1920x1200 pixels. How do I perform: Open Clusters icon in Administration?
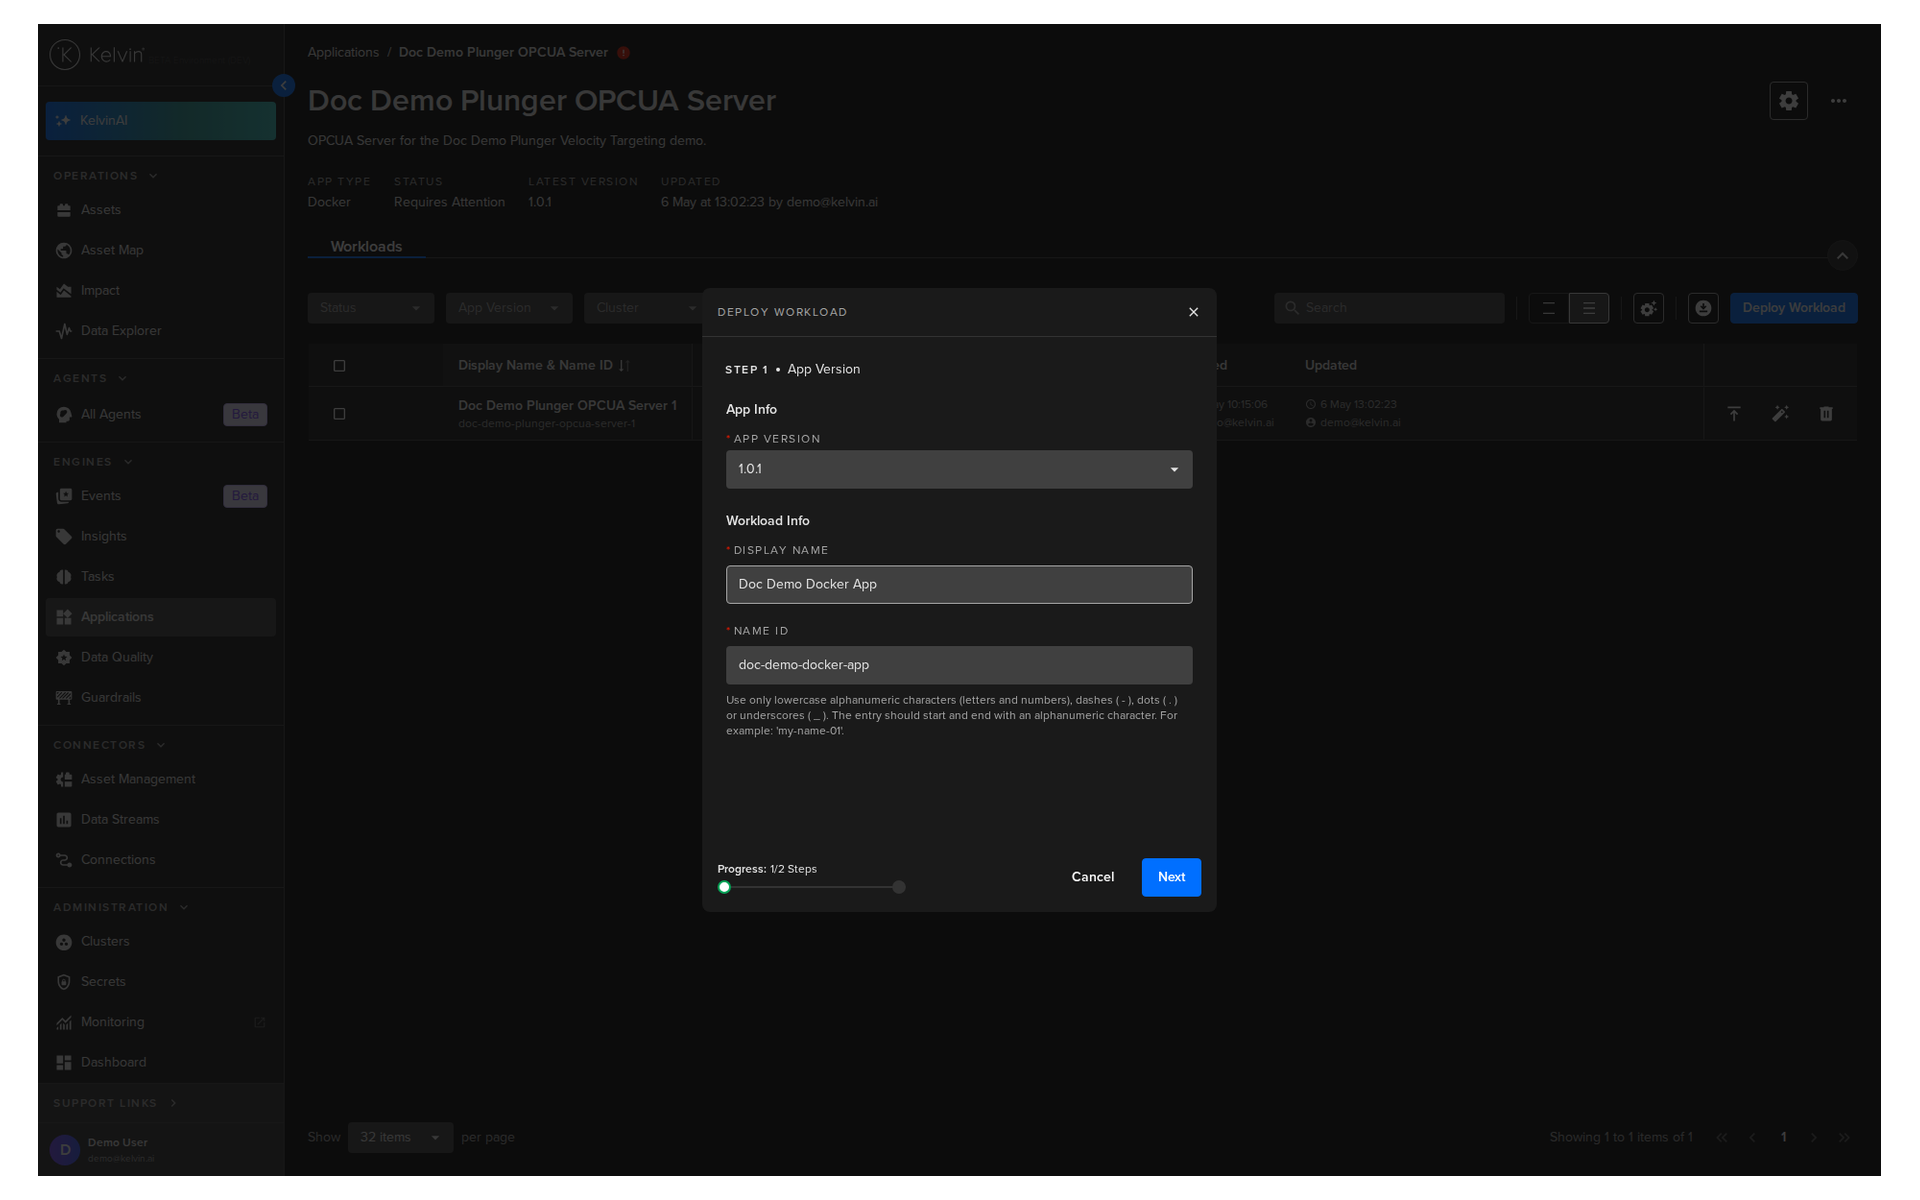coord(64,942)
